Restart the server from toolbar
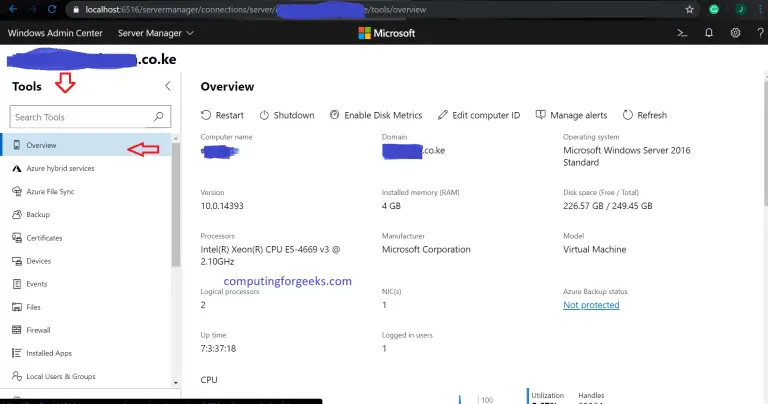This screenshot has width=768, height=404. click(222, 115)
